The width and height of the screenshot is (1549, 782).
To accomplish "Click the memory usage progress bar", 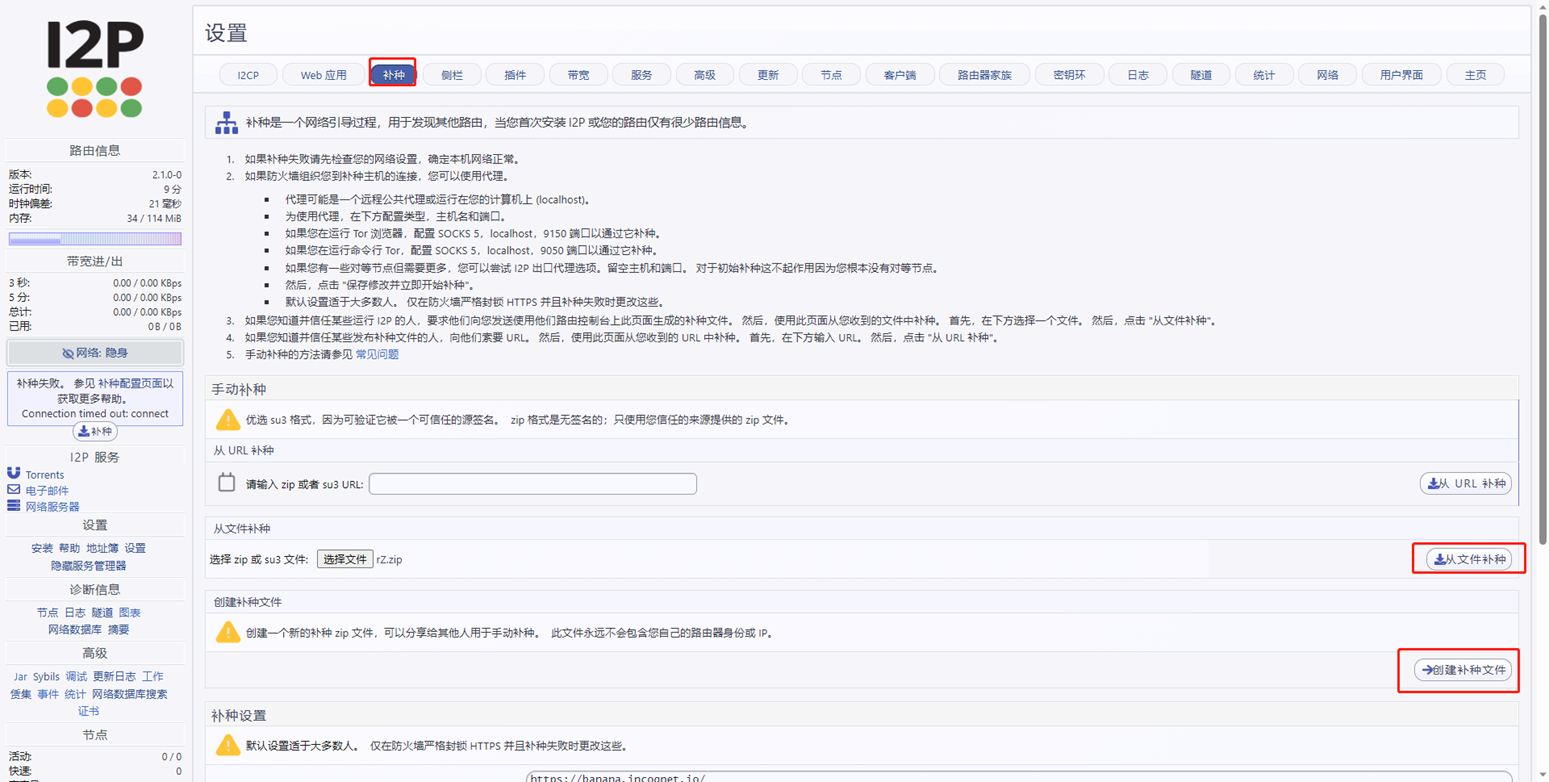I will pos(95,238).
